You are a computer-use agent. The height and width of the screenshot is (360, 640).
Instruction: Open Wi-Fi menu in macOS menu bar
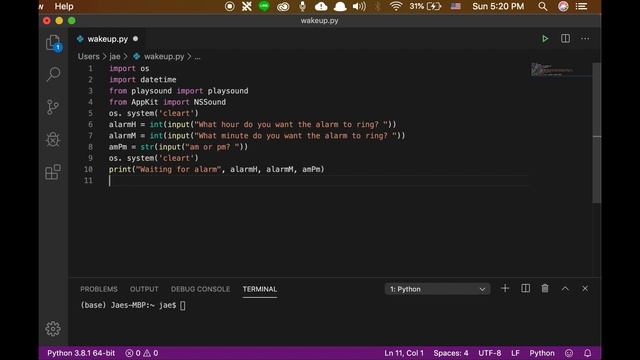pyautogui.click(x=396, y=7)
